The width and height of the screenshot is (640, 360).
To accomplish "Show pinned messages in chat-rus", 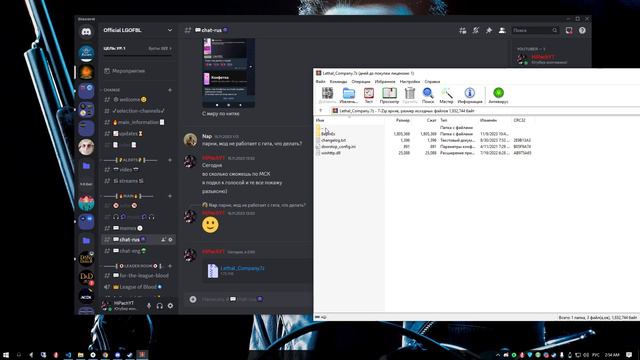I will 489,30.
